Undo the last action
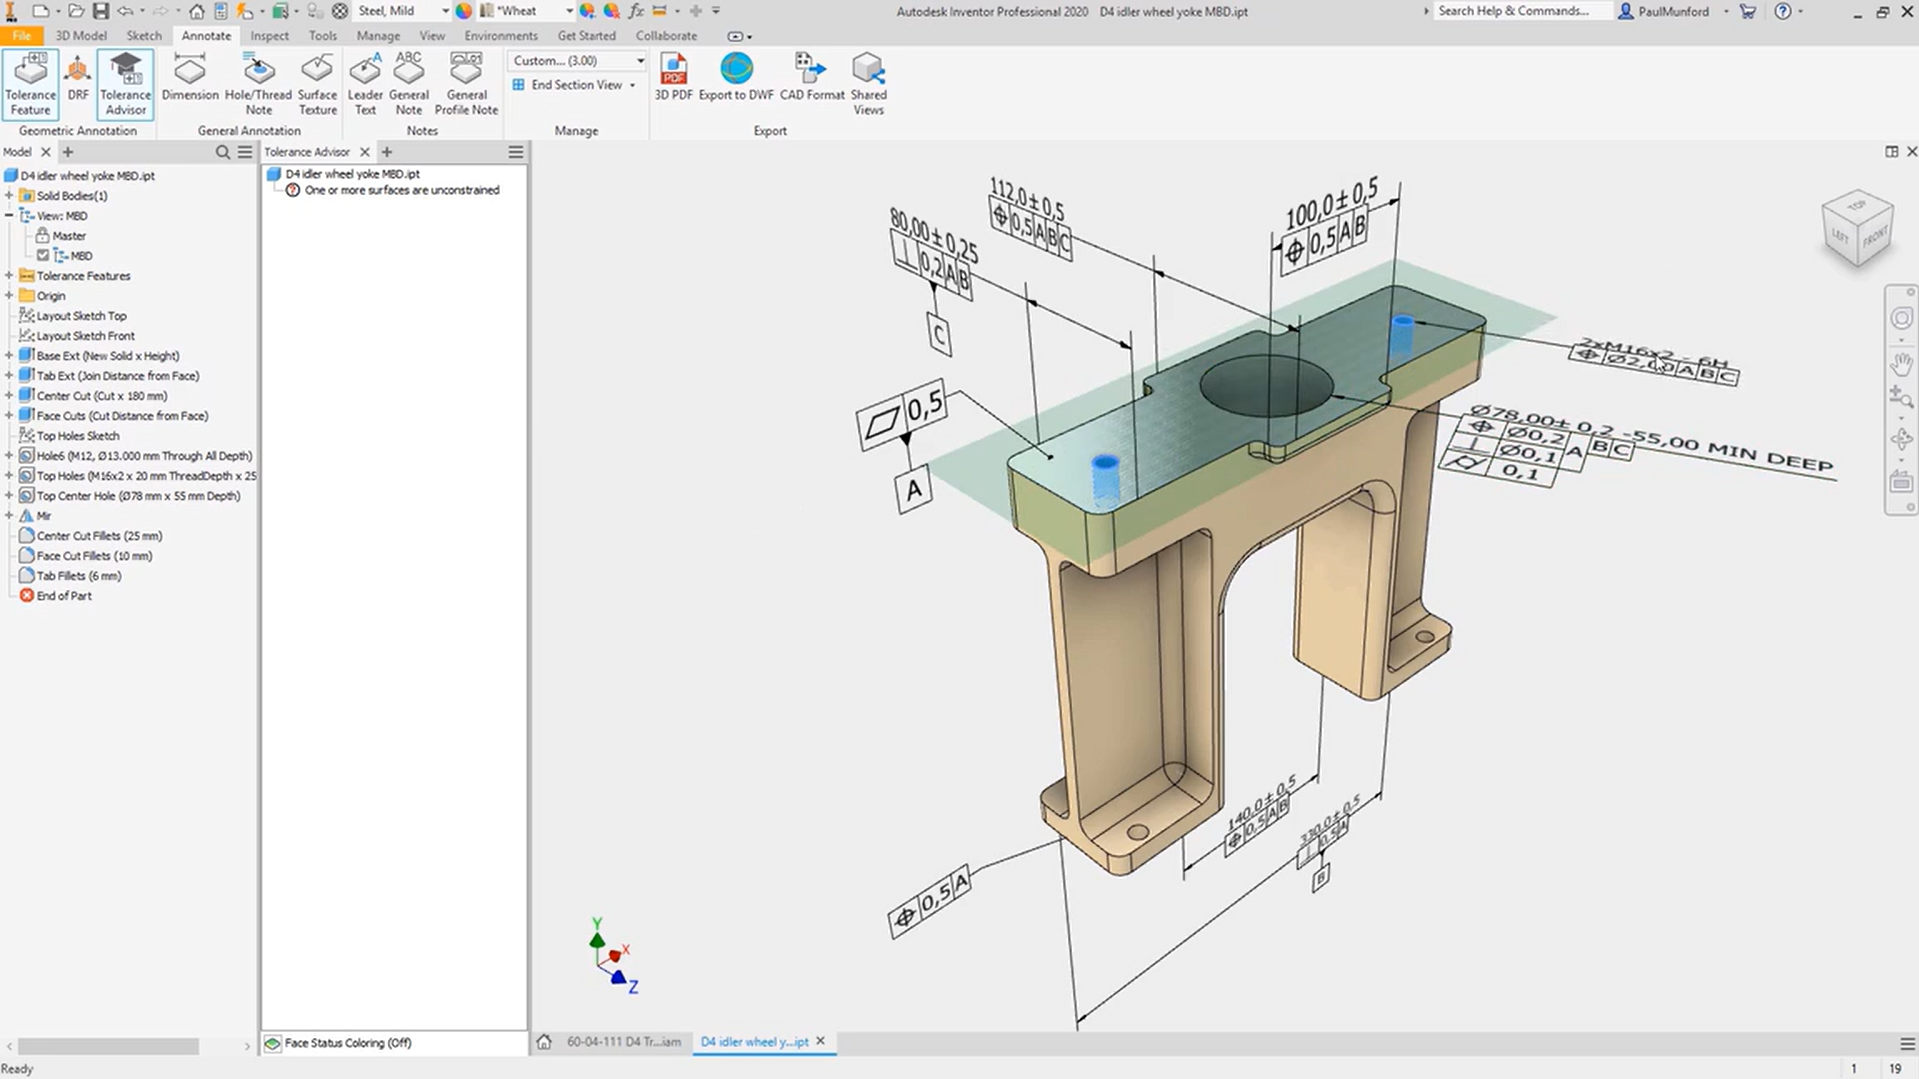 tap(125, 11)
